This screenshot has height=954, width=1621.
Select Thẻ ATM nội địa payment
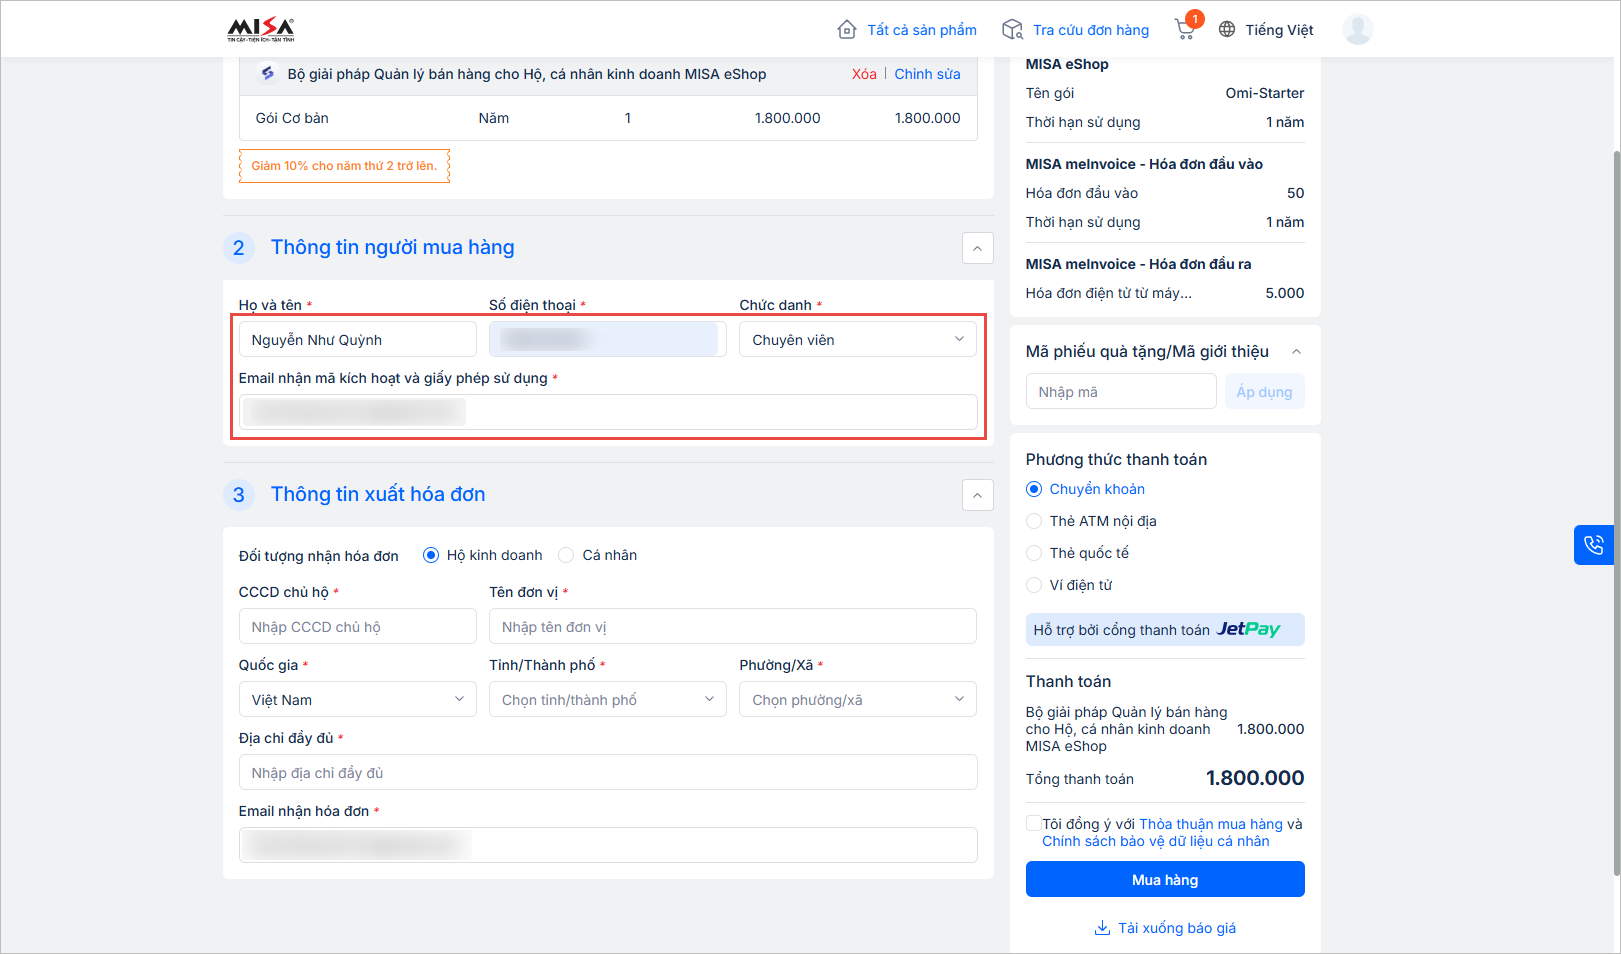click(1035, 521)
